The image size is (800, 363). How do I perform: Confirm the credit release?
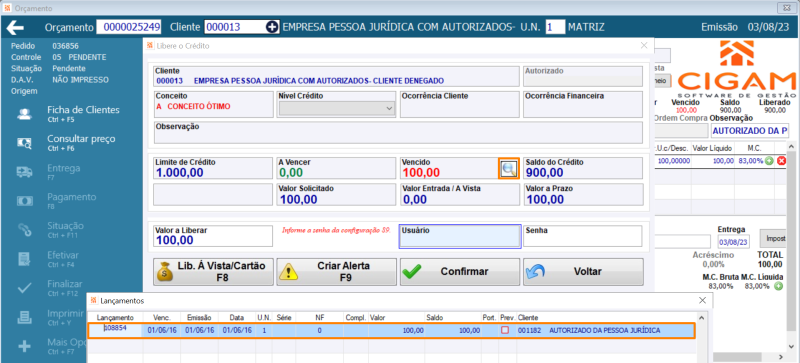pyautogui.click(x=460, y=272)
